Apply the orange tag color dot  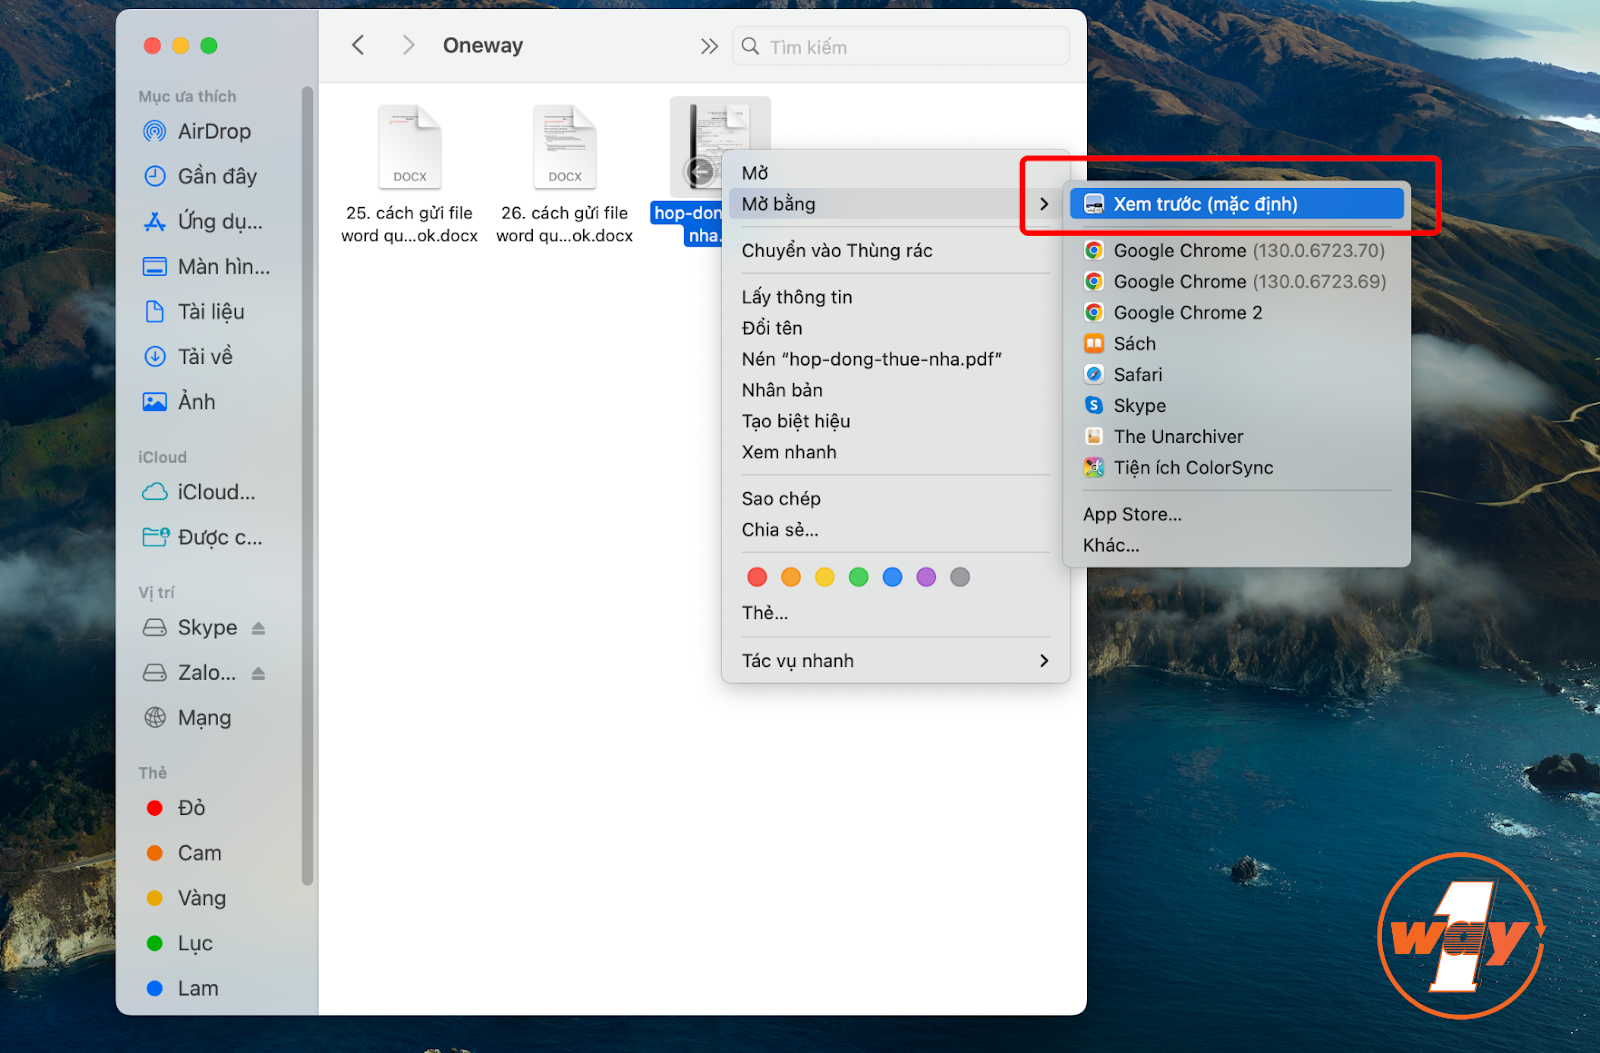click(791, 577)
